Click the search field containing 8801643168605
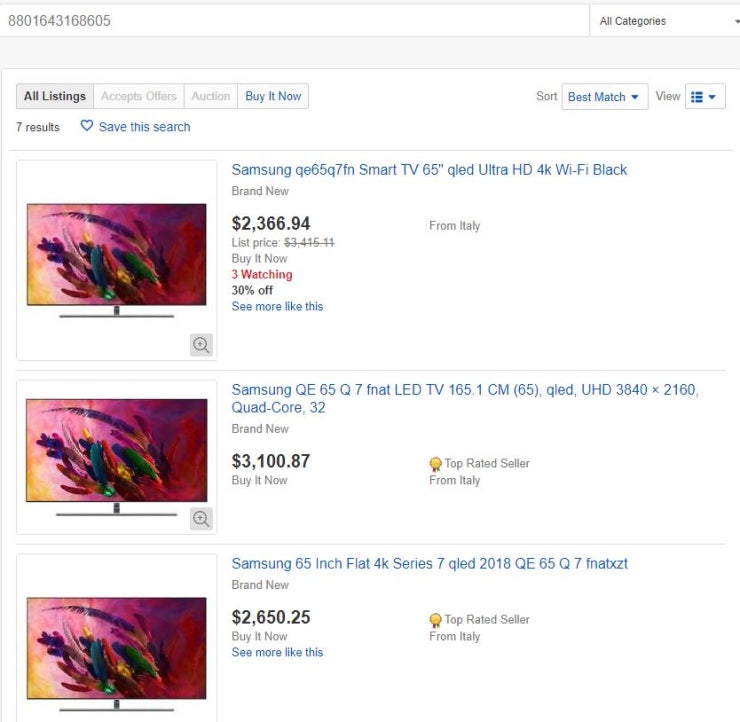This screenshot has width=740, height=722. [295, 21]
